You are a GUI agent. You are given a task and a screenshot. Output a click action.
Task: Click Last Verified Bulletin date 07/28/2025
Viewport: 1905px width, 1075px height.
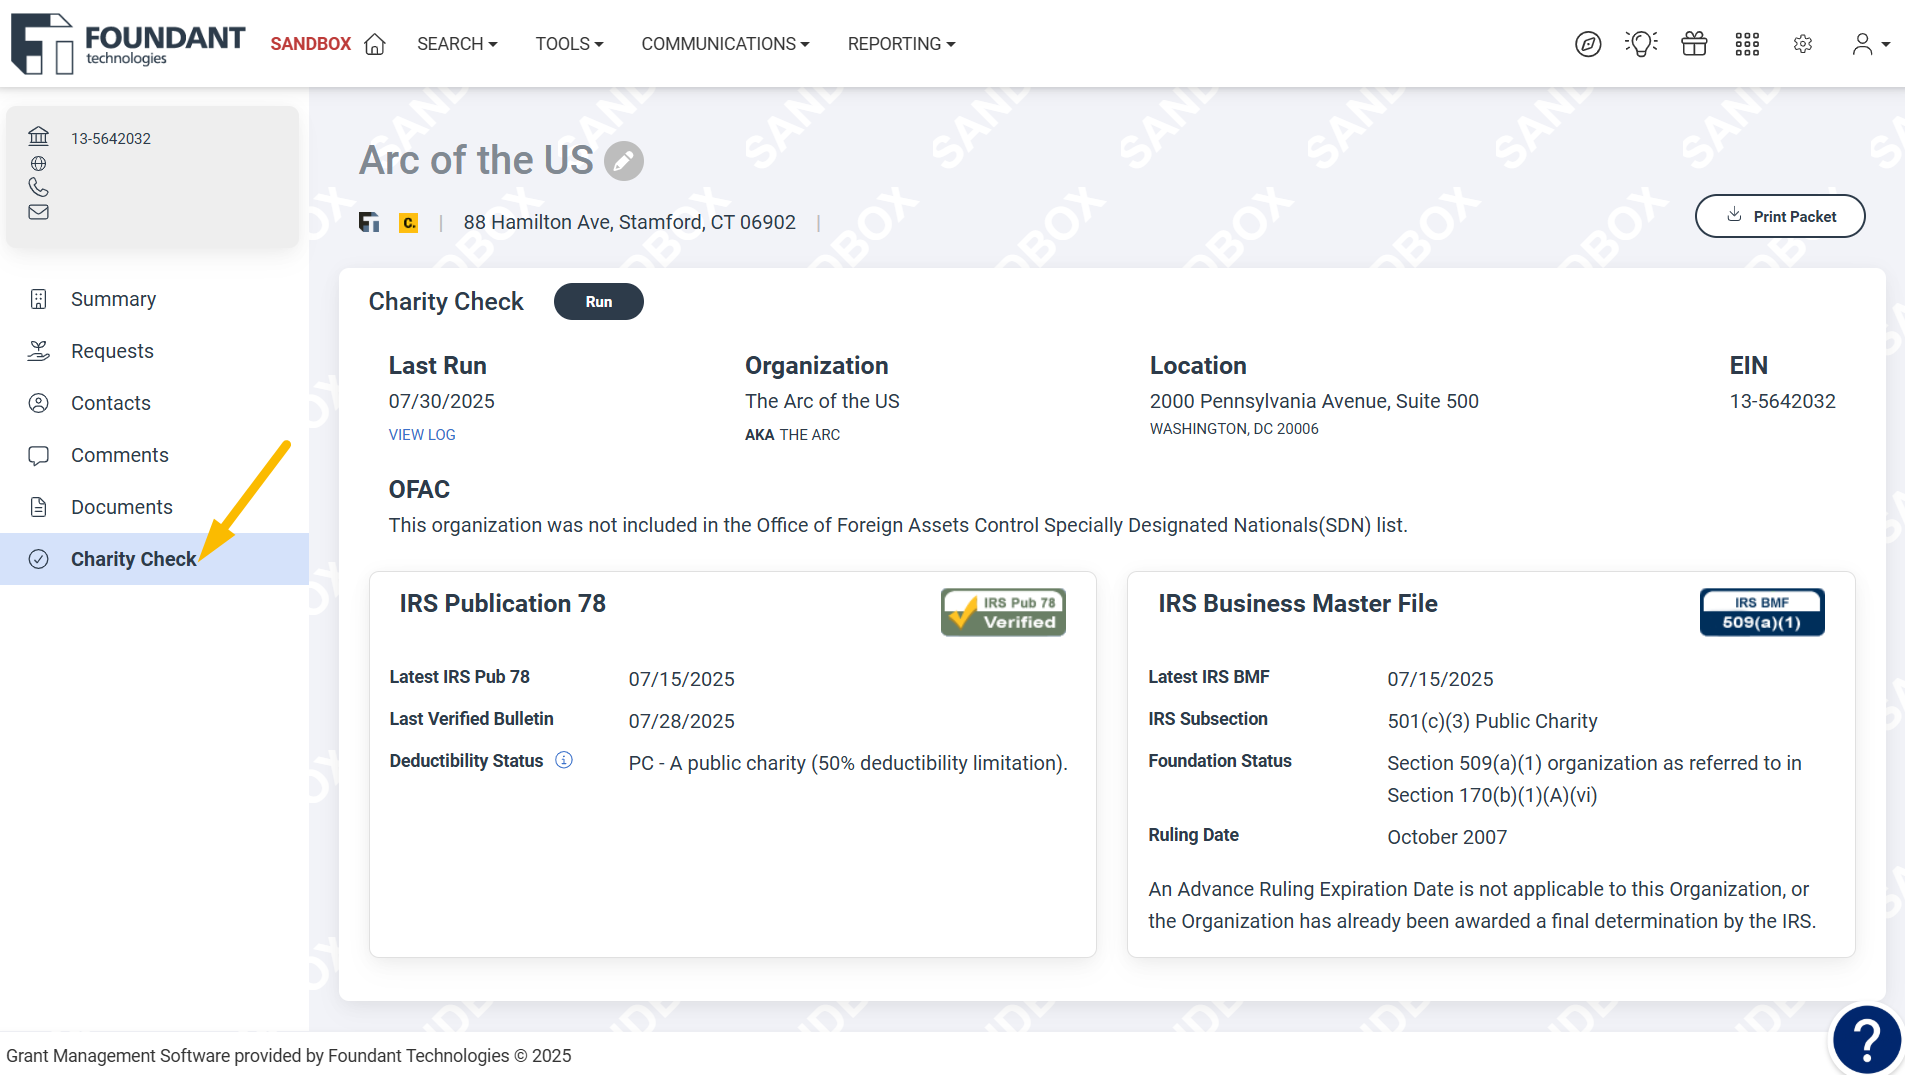click(681, 721)
